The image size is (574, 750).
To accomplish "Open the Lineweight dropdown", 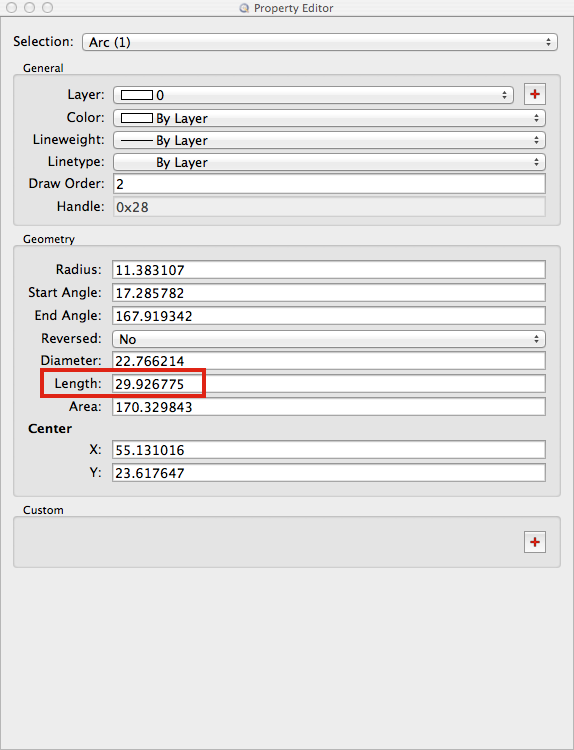I will [x=329, y=140].
